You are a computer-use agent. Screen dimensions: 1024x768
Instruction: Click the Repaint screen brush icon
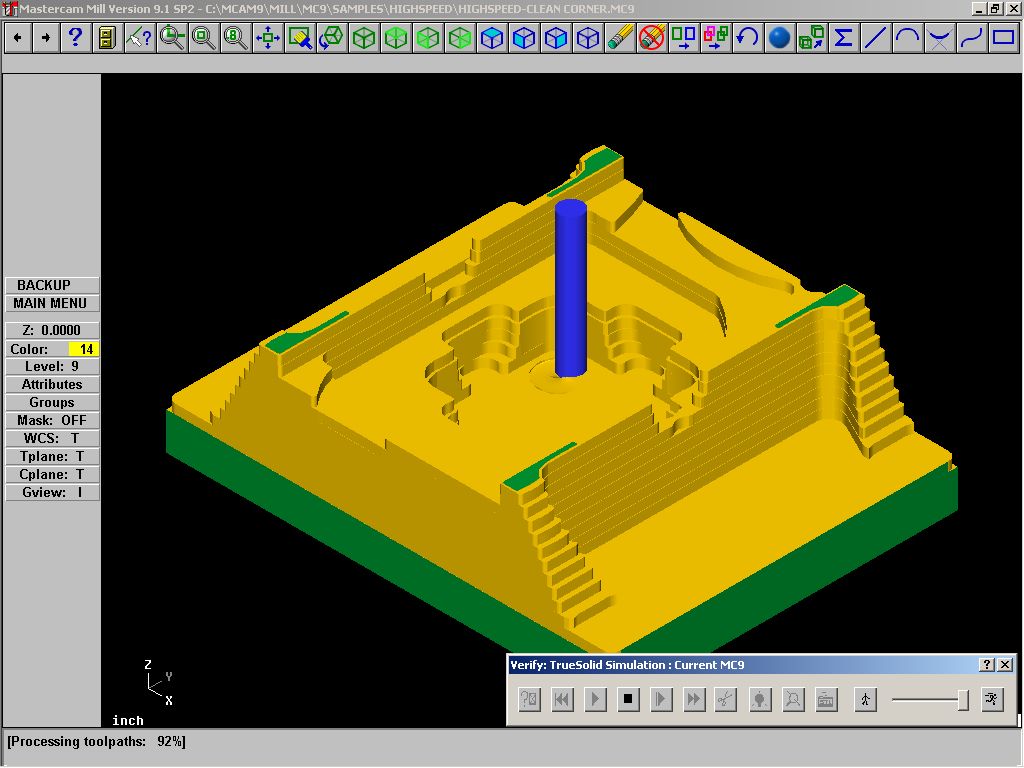pos(300,38)
